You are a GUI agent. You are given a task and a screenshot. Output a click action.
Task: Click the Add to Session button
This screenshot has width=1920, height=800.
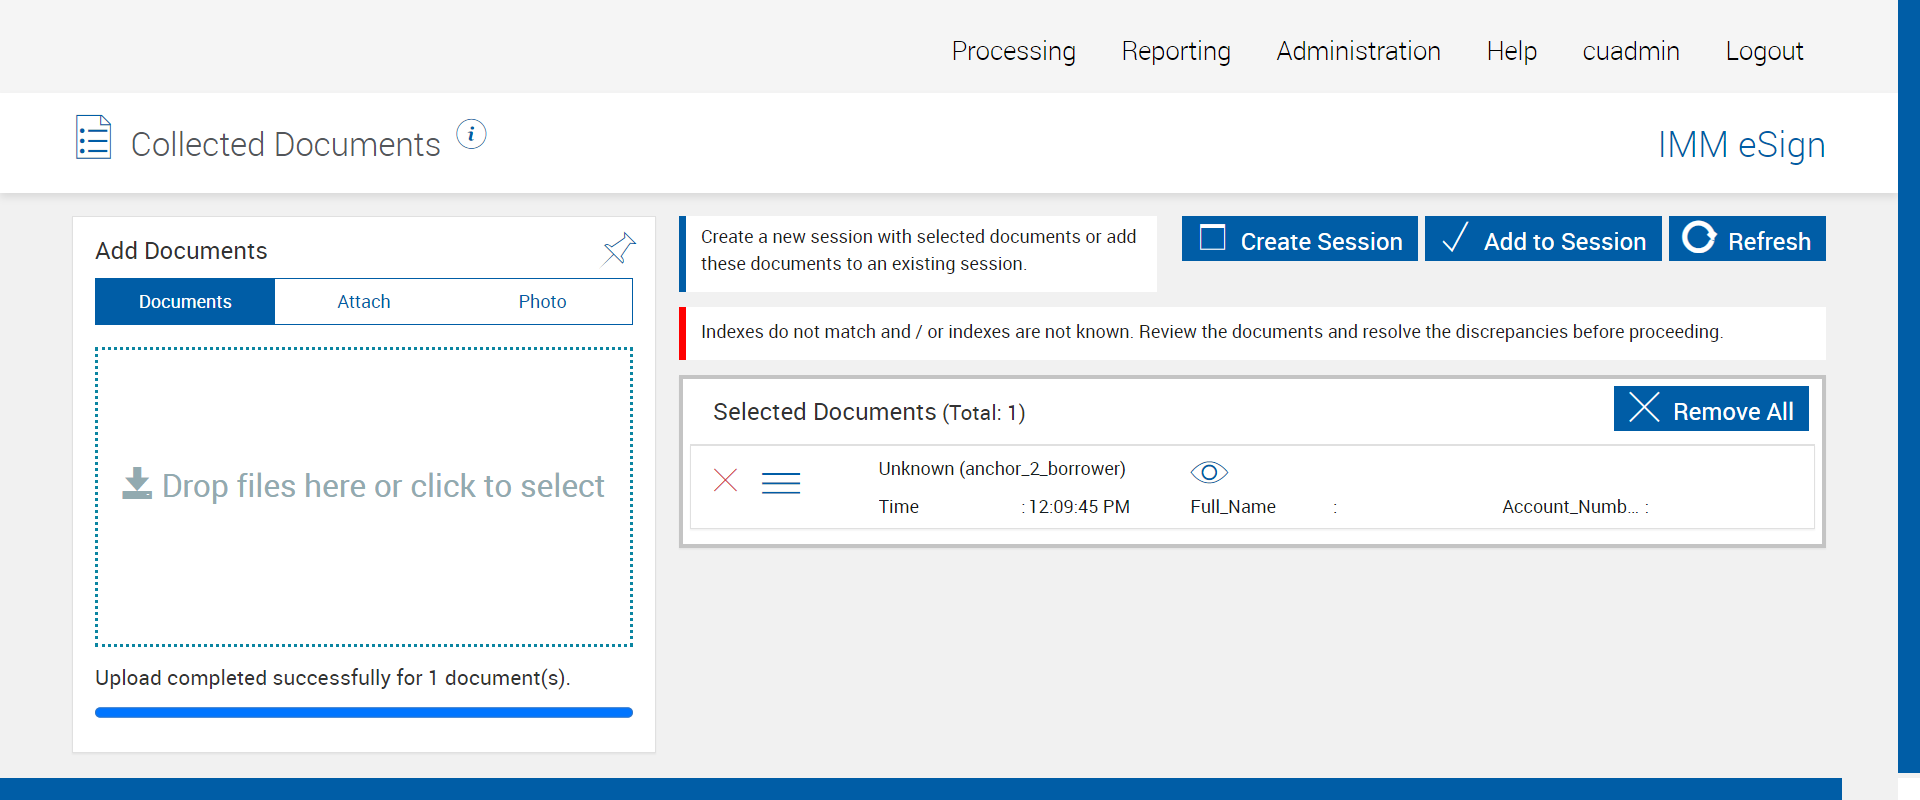point(1543,239)
